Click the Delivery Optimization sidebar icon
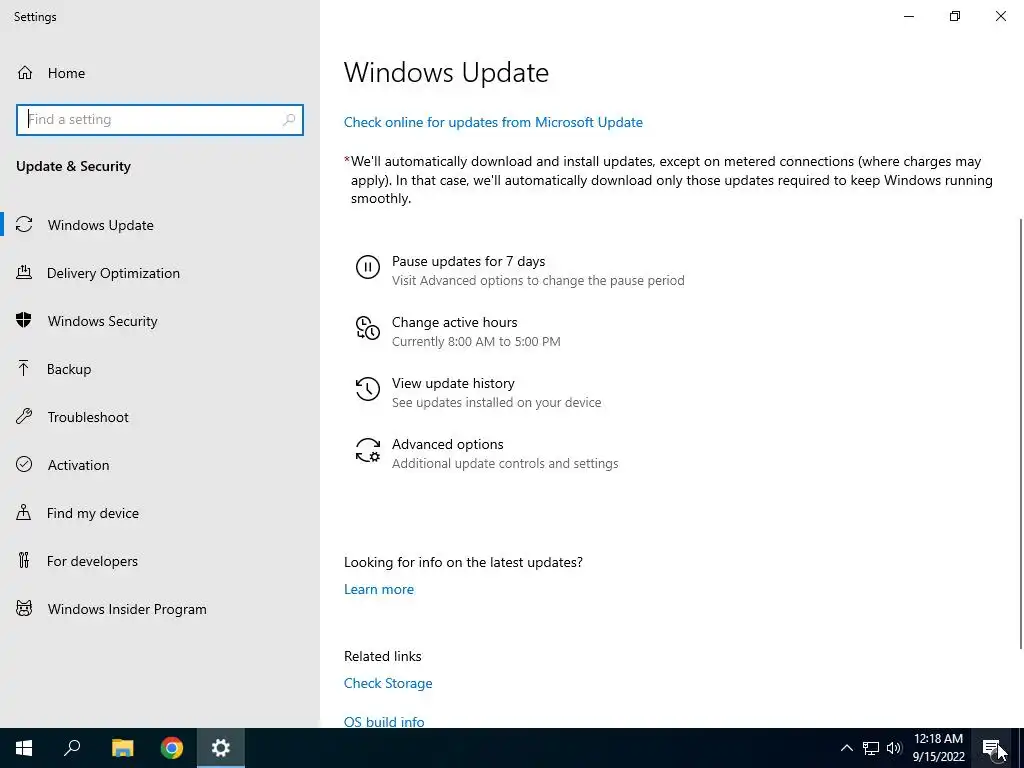Image resolution: width=1024 pixels, height=768 pixels. [24, 273]
